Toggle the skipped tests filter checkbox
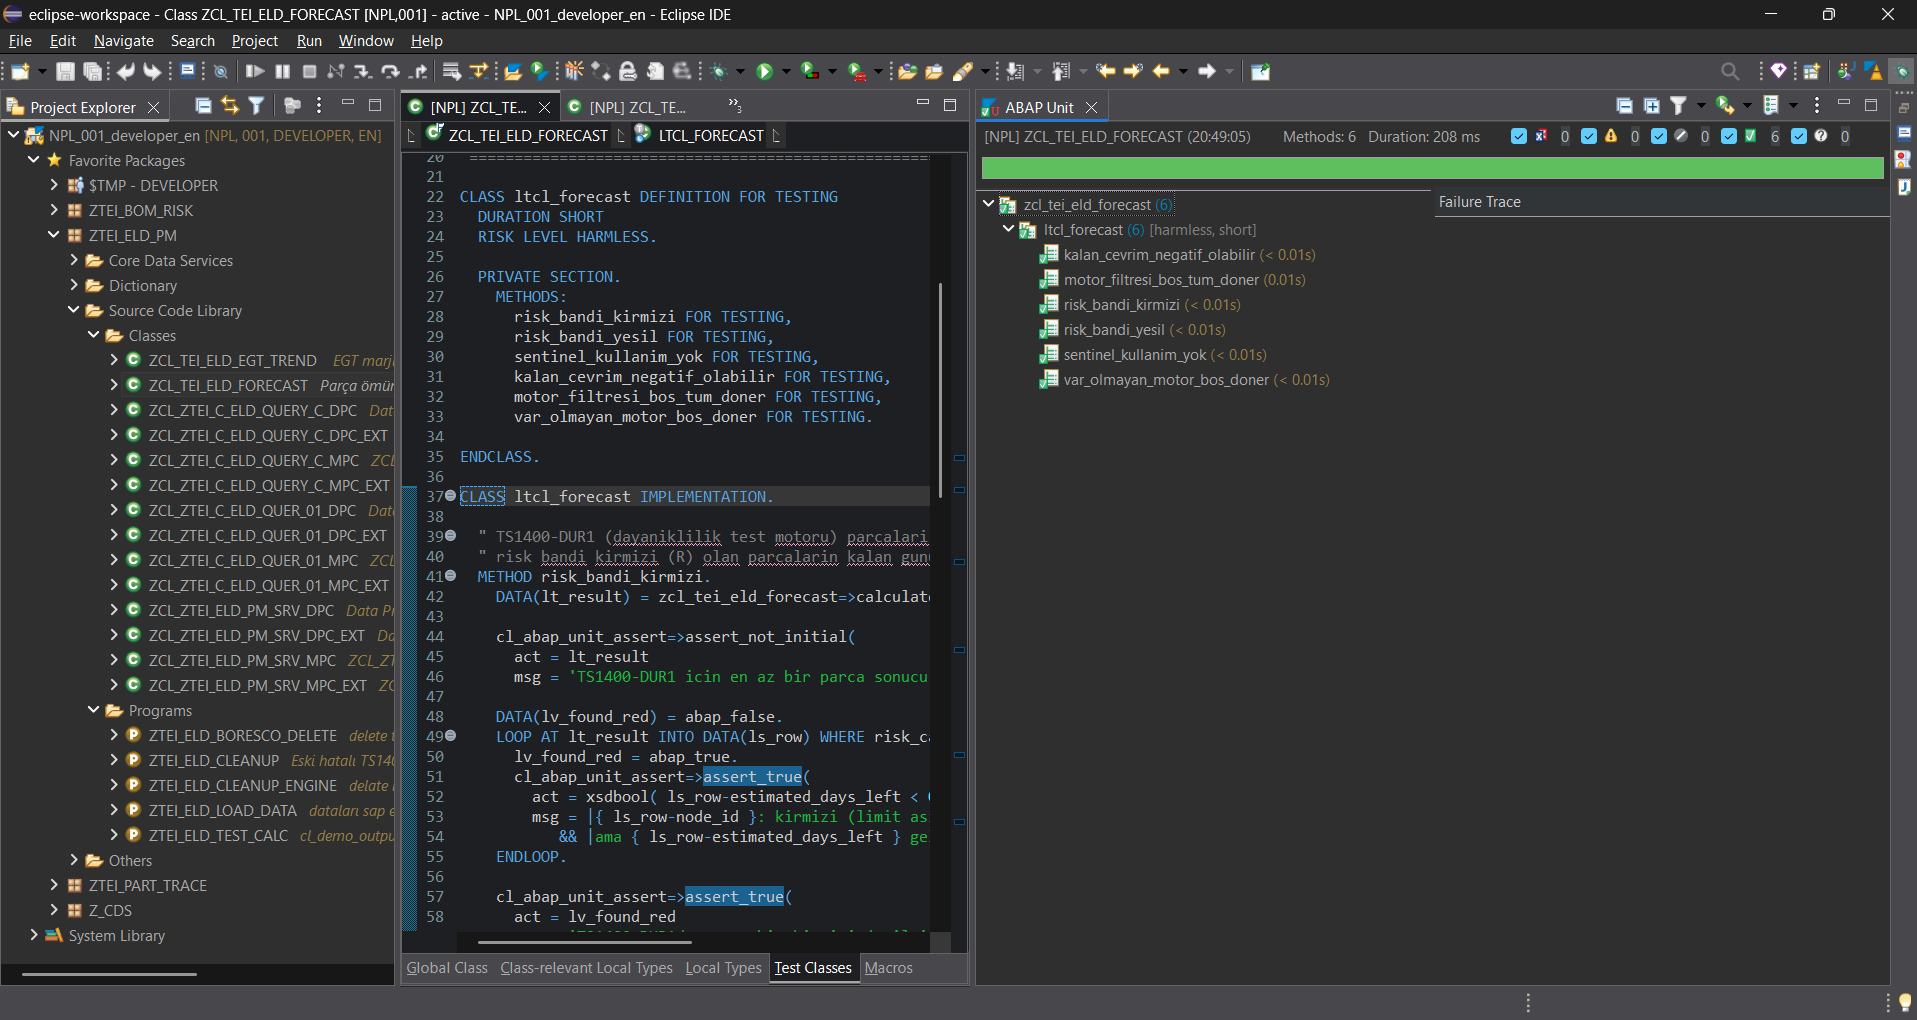 1659,136
